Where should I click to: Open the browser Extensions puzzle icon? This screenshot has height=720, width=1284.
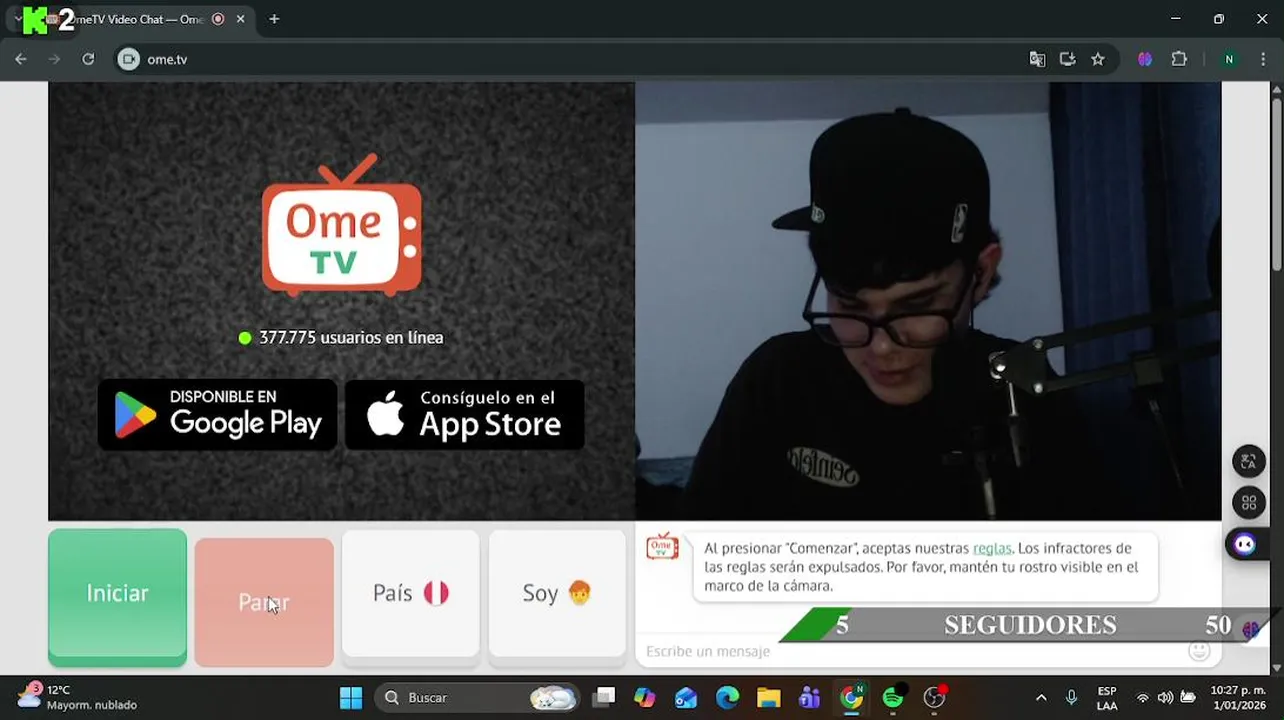[1179, 59]
